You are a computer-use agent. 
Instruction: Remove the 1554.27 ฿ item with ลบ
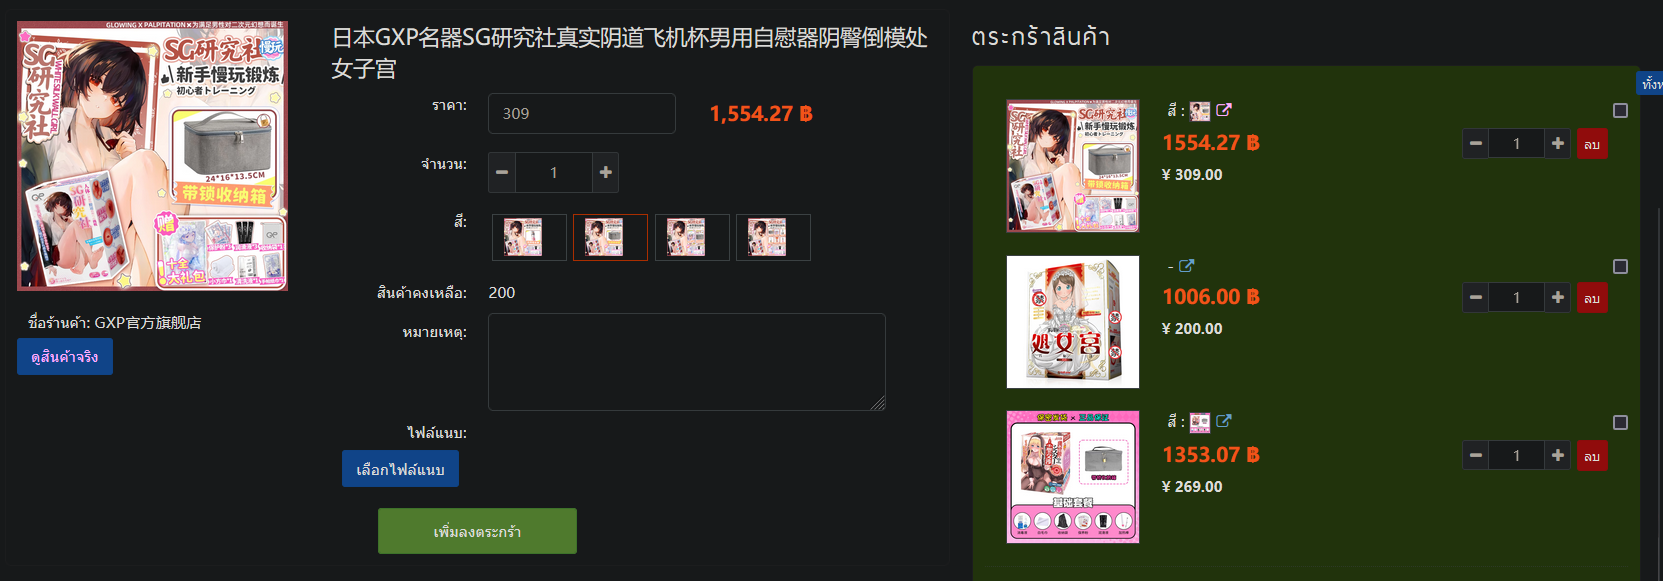pyautogui.click(x=1592, y=144)
